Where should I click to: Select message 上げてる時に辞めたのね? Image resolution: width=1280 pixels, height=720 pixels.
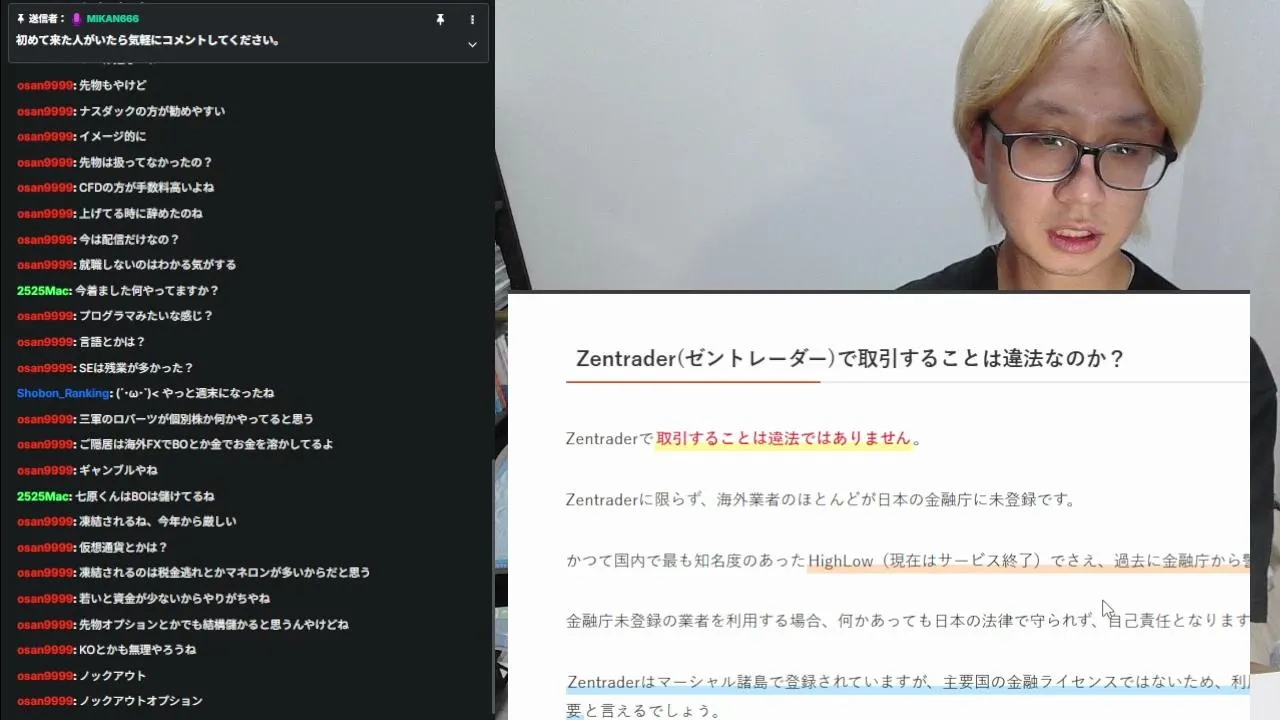(x=141, y=214)
